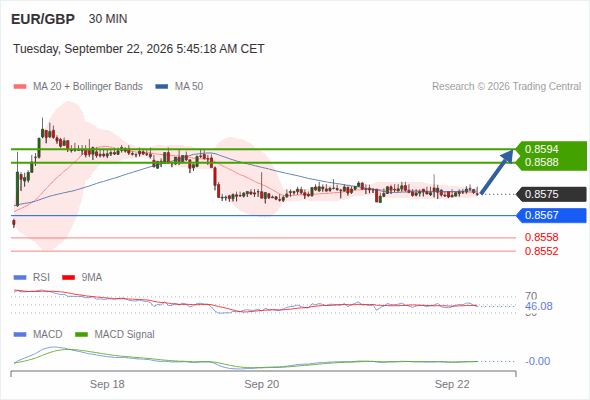Click the 9MA legend swatch
This screenshot has width=590, height=400.
[x=68, y=278]
